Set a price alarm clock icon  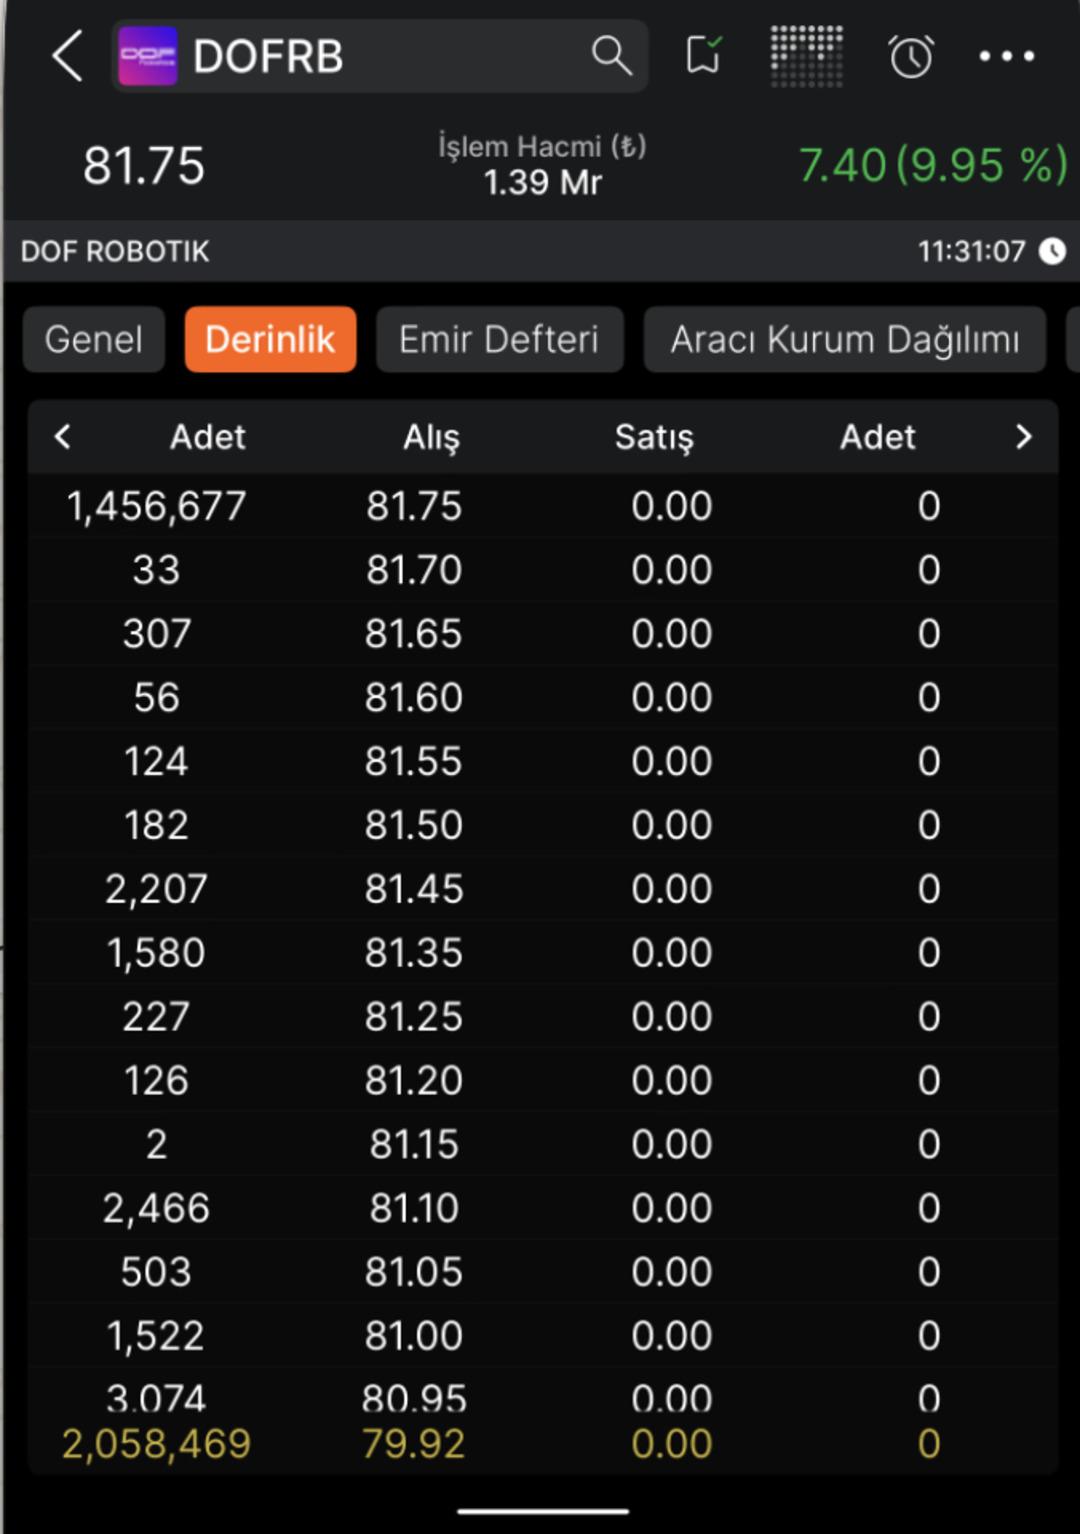coord(910,56)
